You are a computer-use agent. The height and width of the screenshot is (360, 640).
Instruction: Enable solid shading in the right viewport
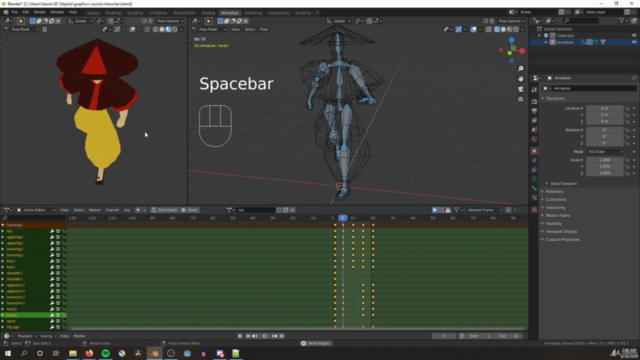pyautogui.click(x=503, y=29)
